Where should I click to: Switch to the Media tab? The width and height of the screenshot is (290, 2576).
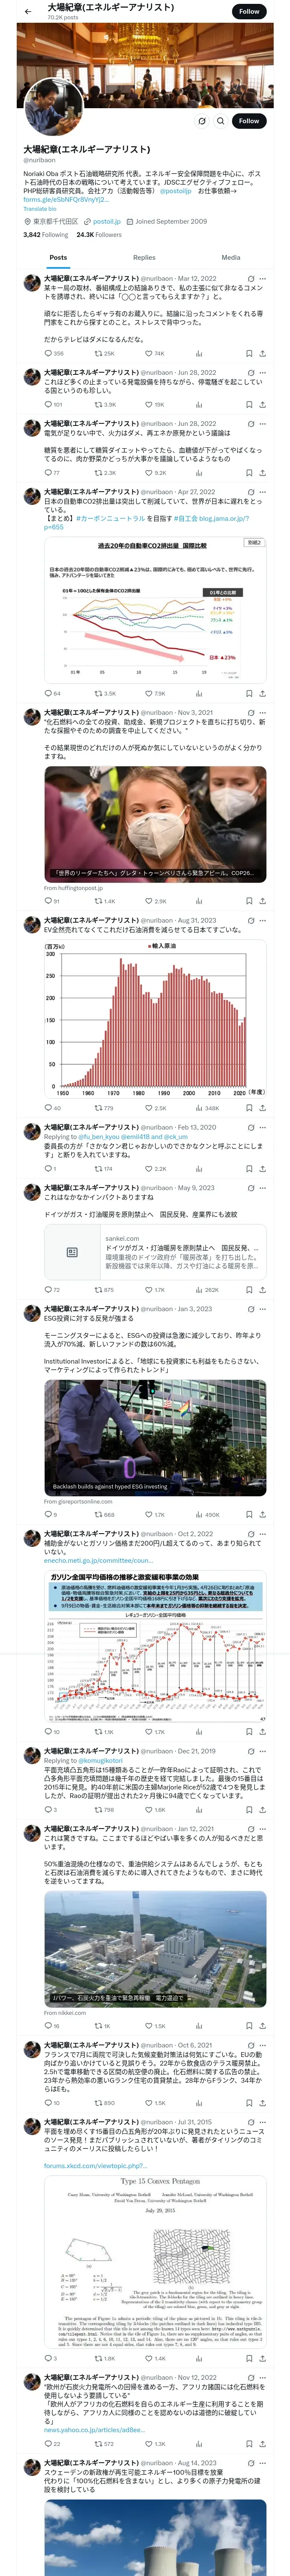coord(230,257)
